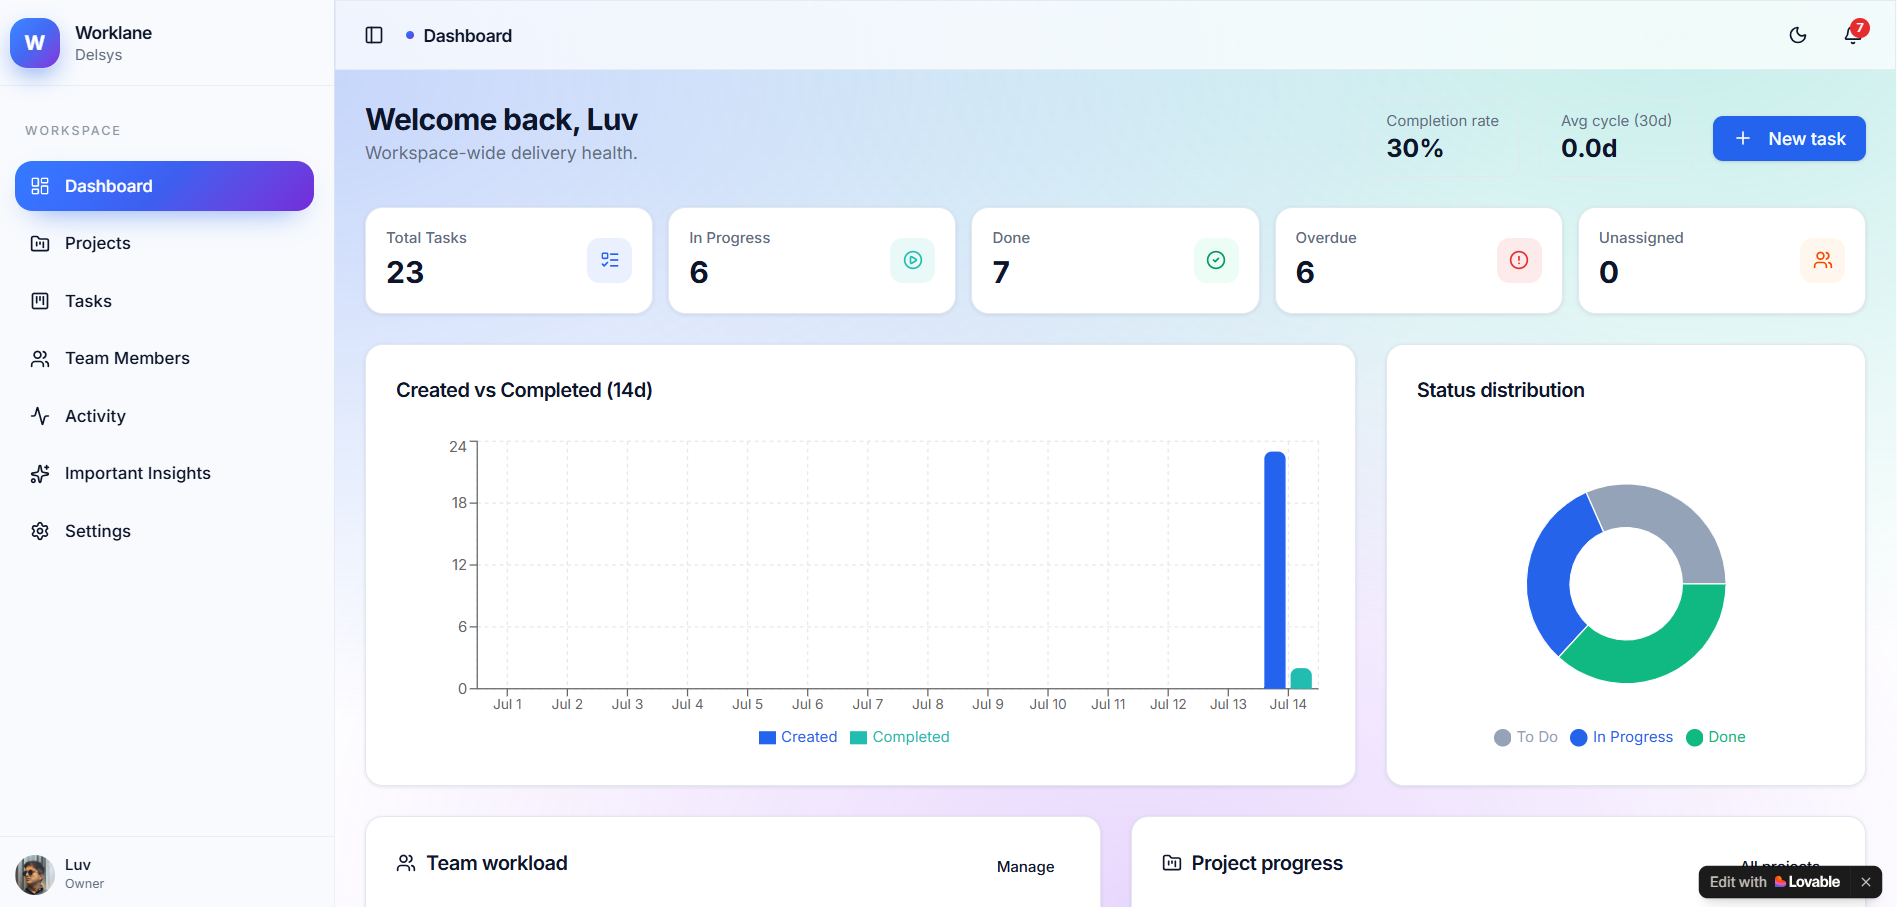The height and width of the screenshot is (907, 1897).
Task: Click the blue Created bar for Jul 14
Action: [x=1275, y=570]
